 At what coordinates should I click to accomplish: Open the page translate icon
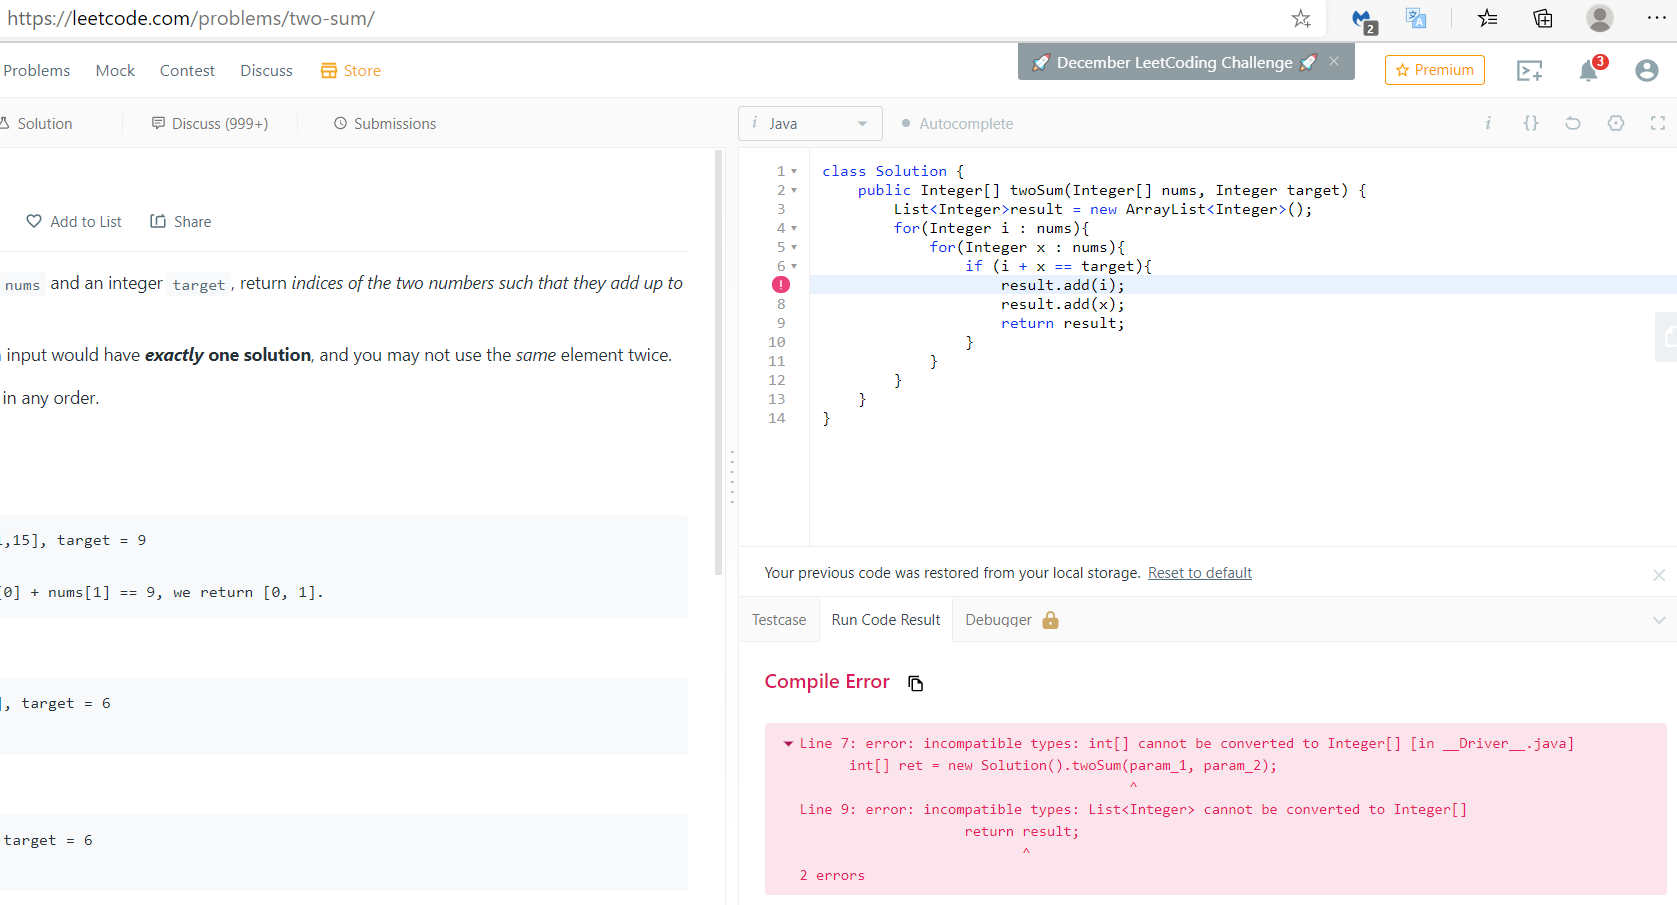click(x=1415, y=18)
